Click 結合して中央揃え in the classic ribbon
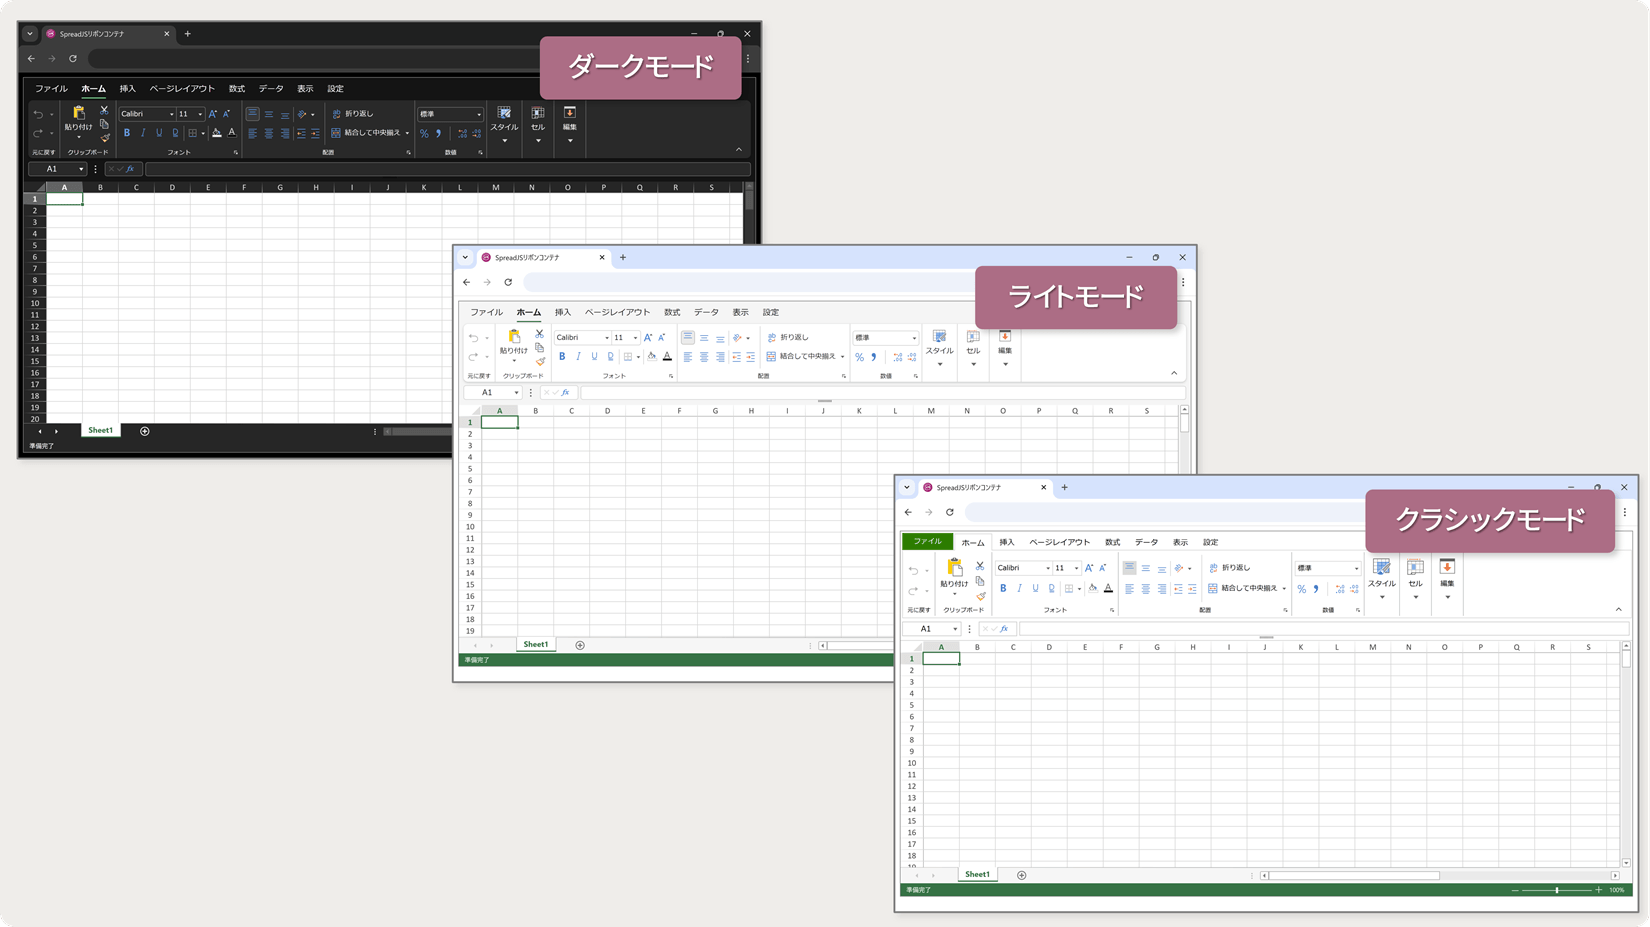The image size is (1650, 927). coord(1249,588)
